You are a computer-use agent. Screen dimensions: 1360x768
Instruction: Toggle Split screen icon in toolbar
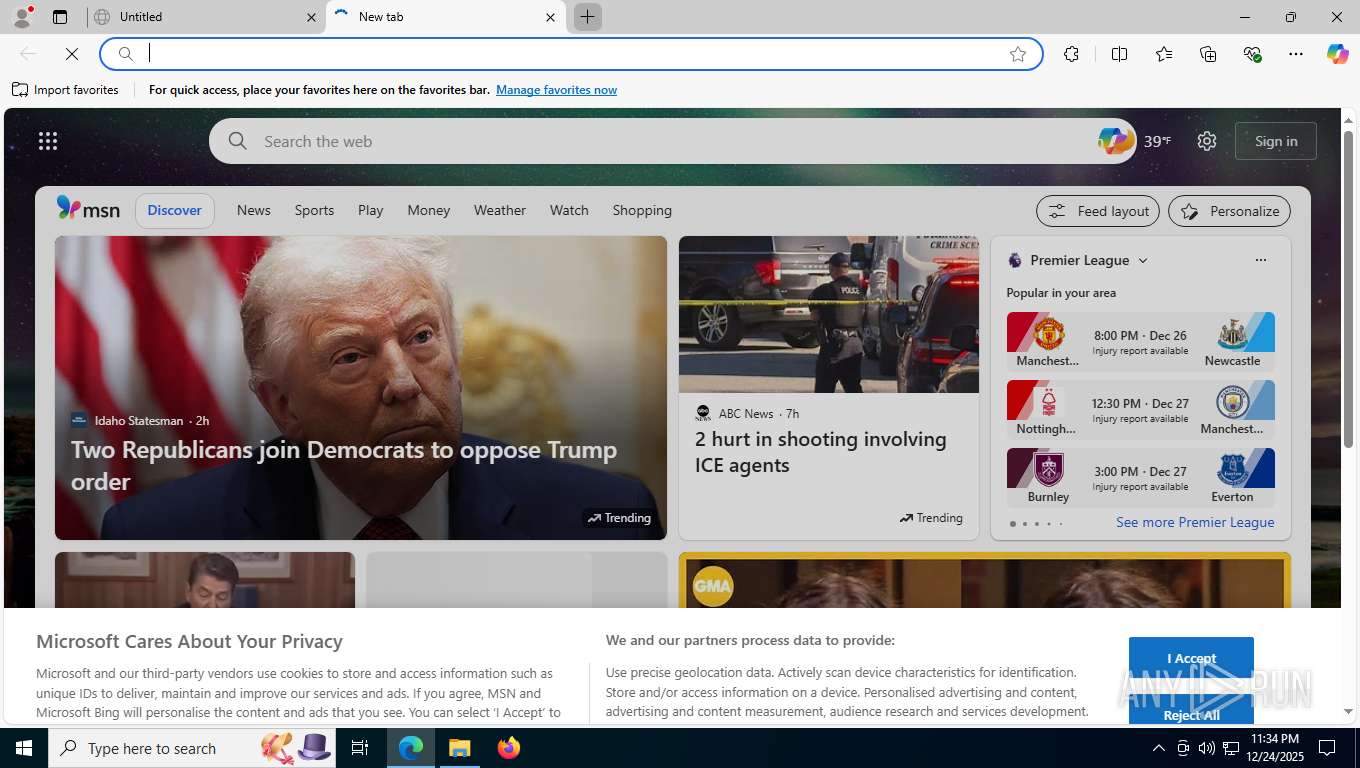pyautogui.click(x=1120, y=54)
